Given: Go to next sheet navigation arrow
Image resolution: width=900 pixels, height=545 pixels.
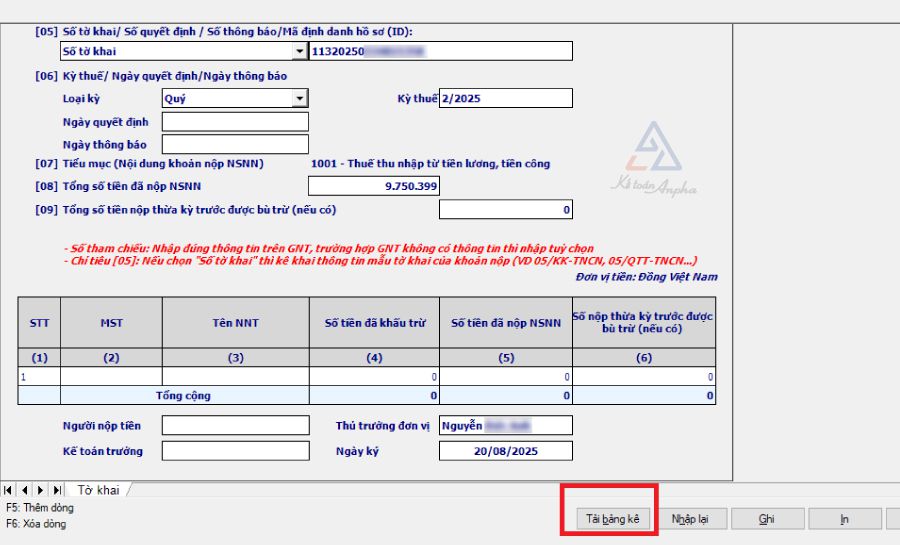Looking at the screenshot, I should click(40, 490).
